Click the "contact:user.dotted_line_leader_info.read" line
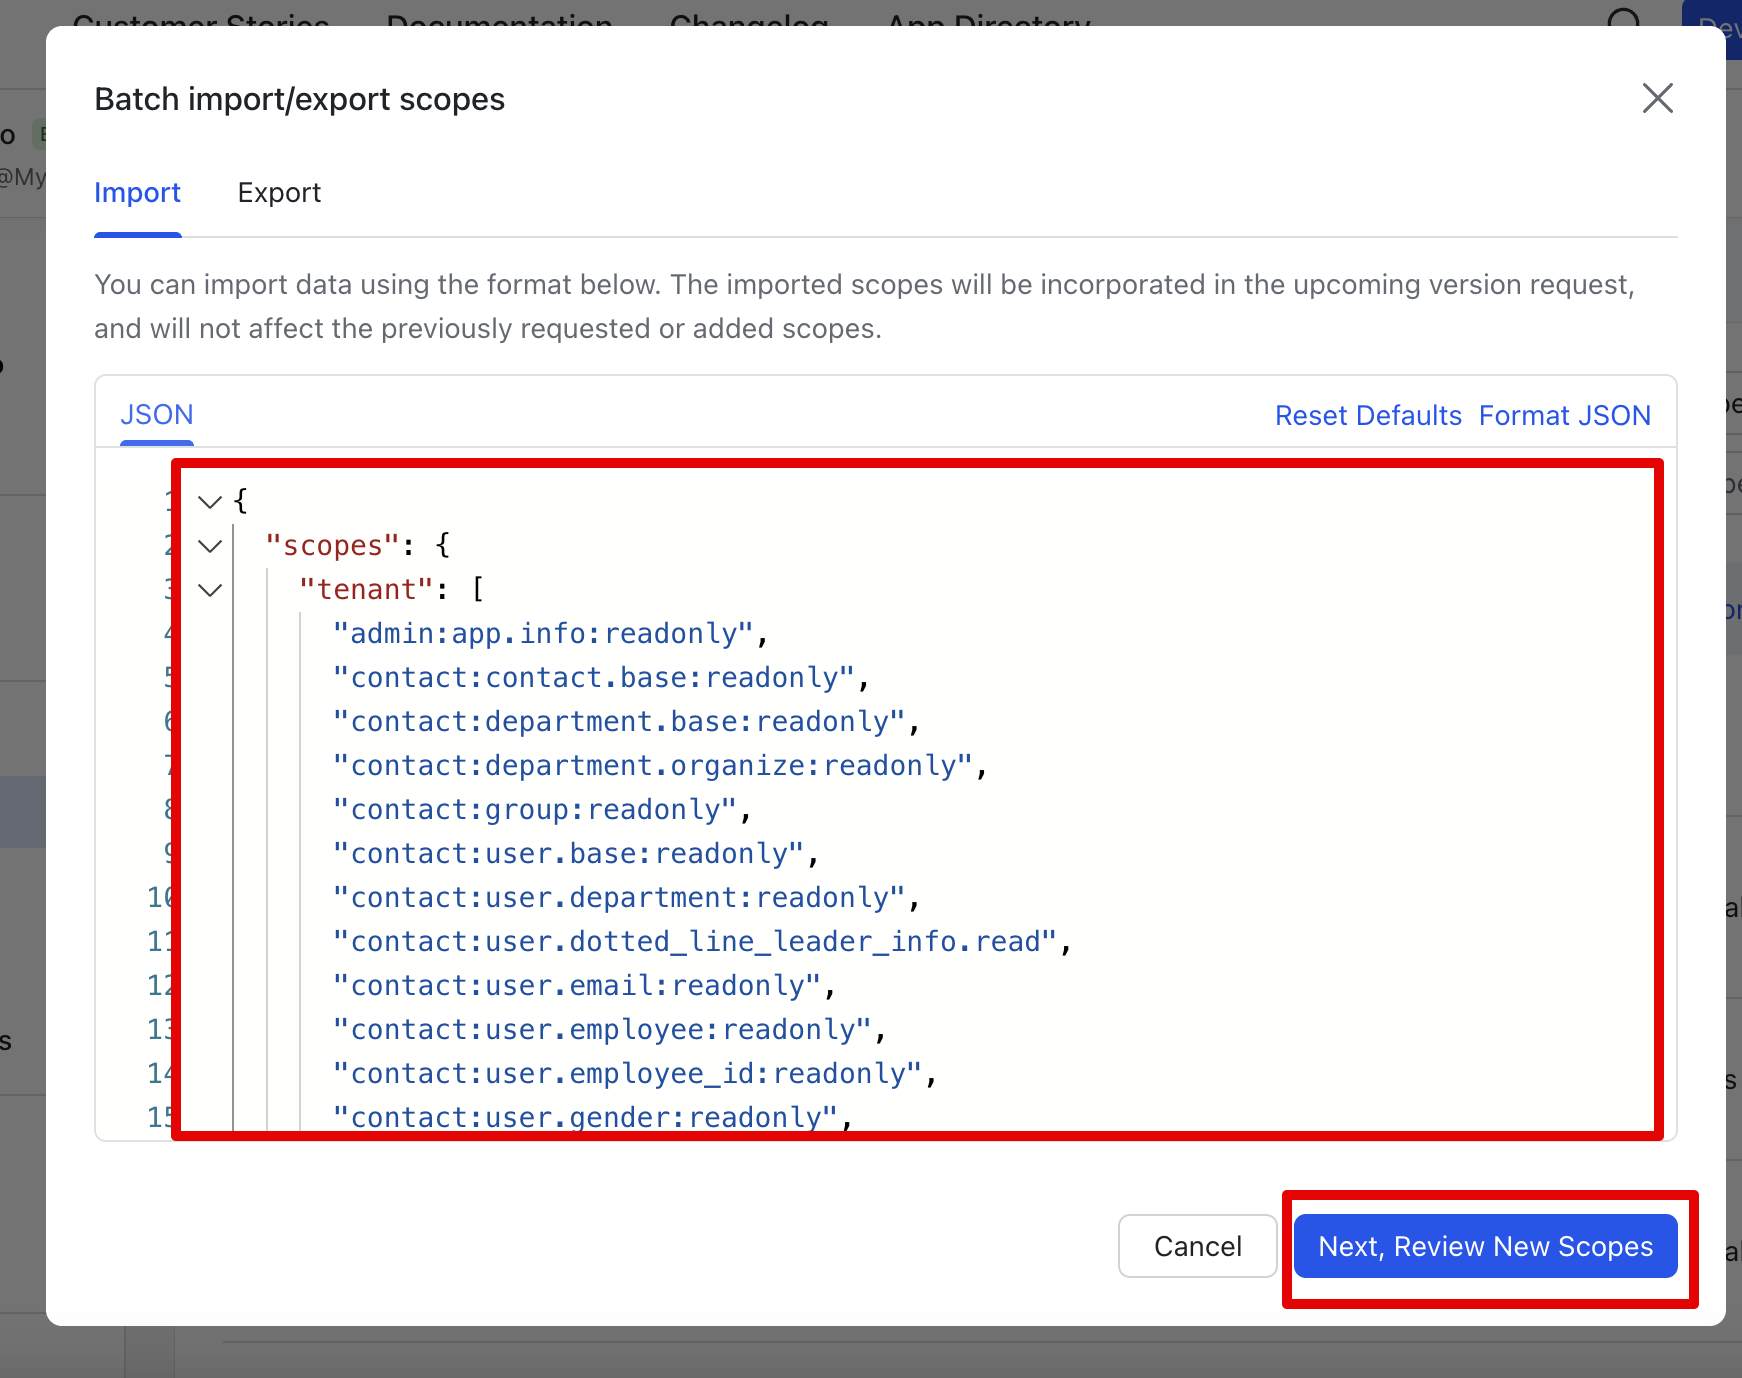The width and height of the screenshot is (1742, 1378). tap(695, 942)
